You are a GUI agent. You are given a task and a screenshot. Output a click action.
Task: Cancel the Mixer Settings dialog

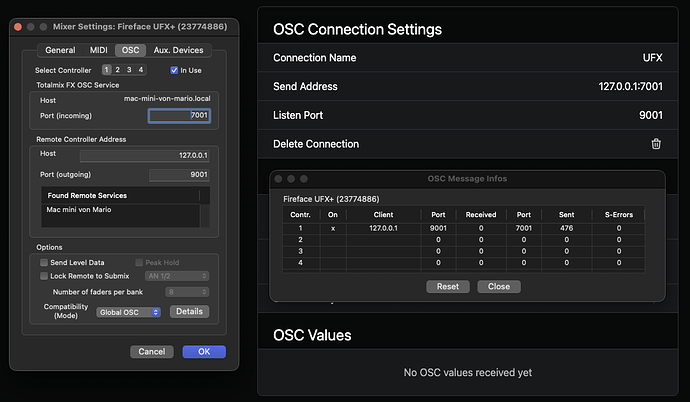click(152, 351)
